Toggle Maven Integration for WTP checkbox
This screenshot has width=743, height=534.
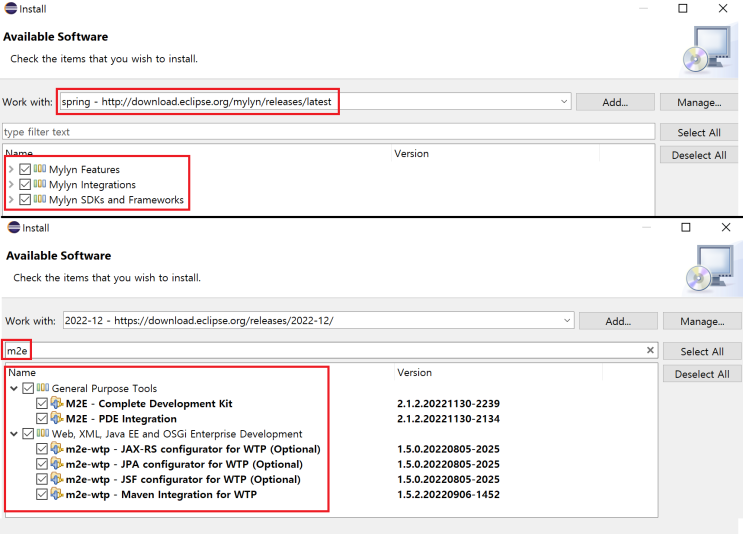[x=42, y=494]
